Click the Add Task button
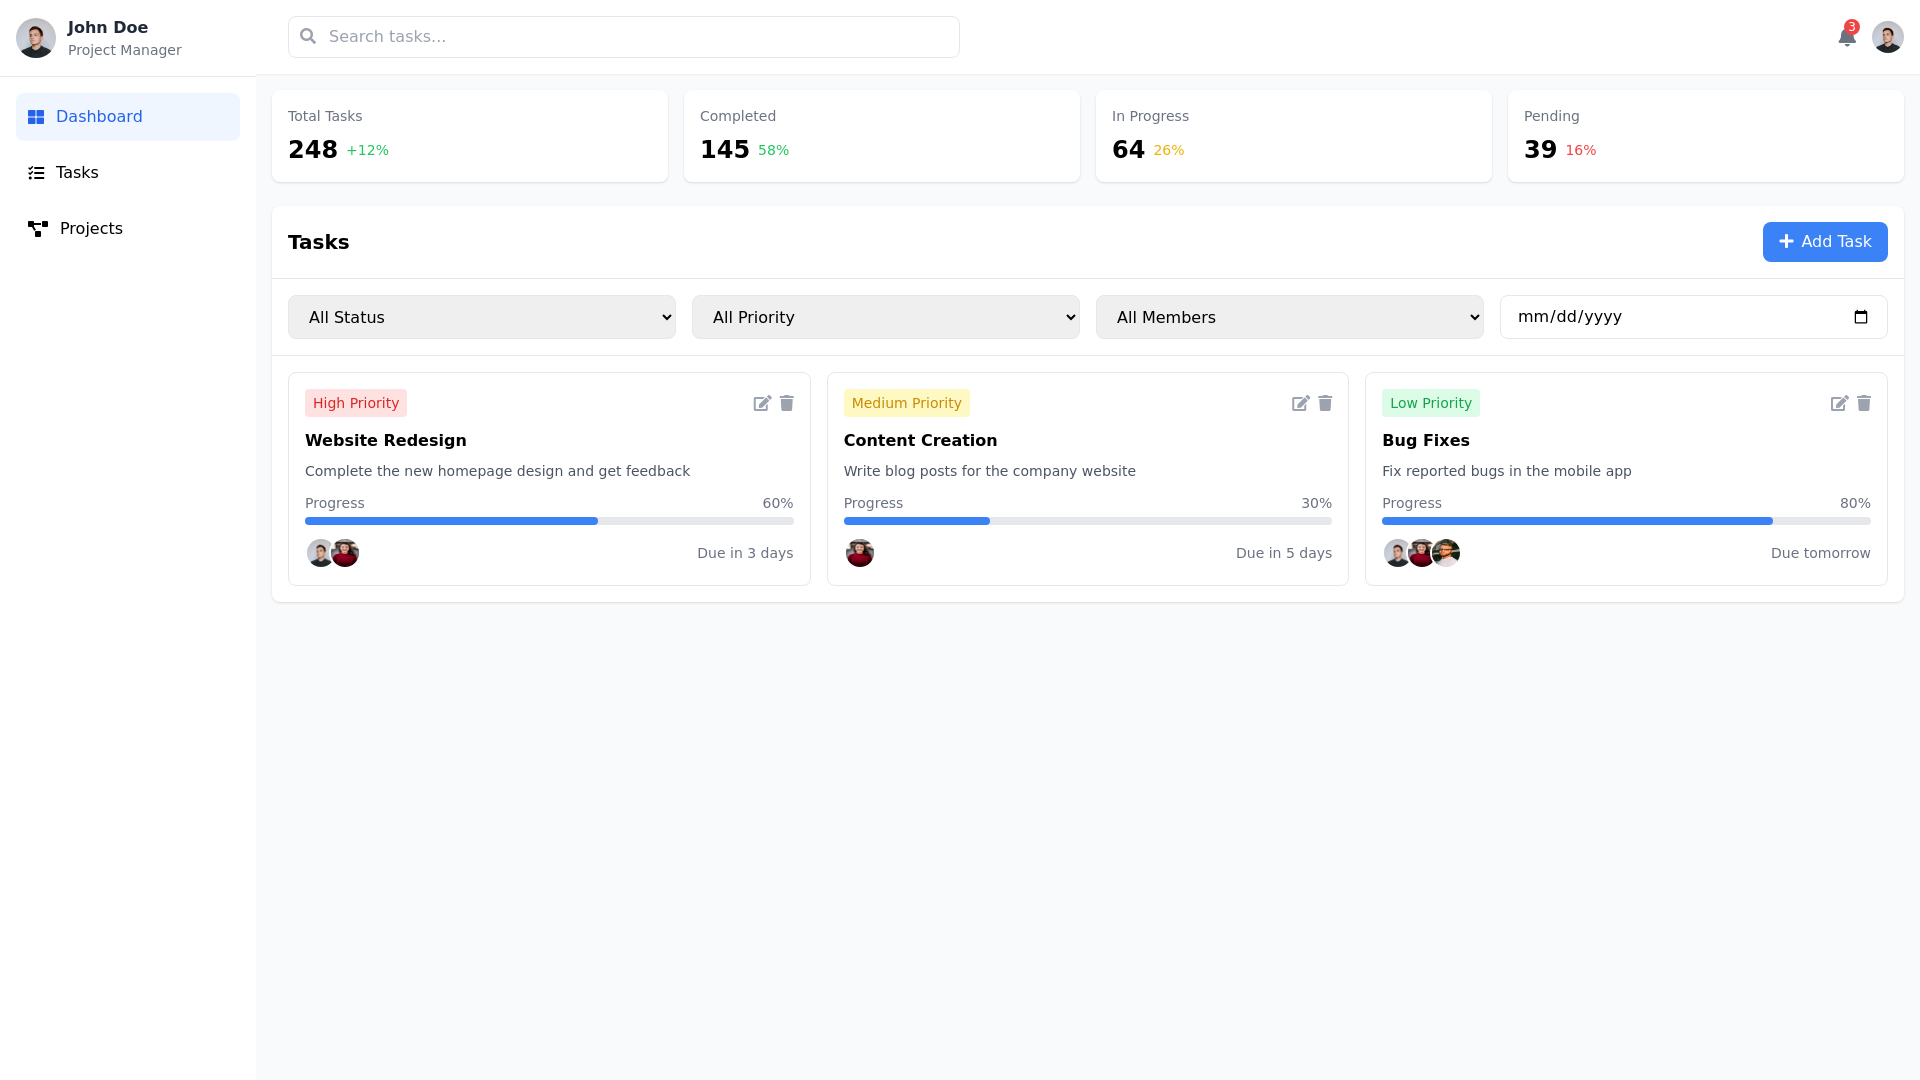Image resolution: width=1920 pixels, height=1080 pixels. 1825,242
